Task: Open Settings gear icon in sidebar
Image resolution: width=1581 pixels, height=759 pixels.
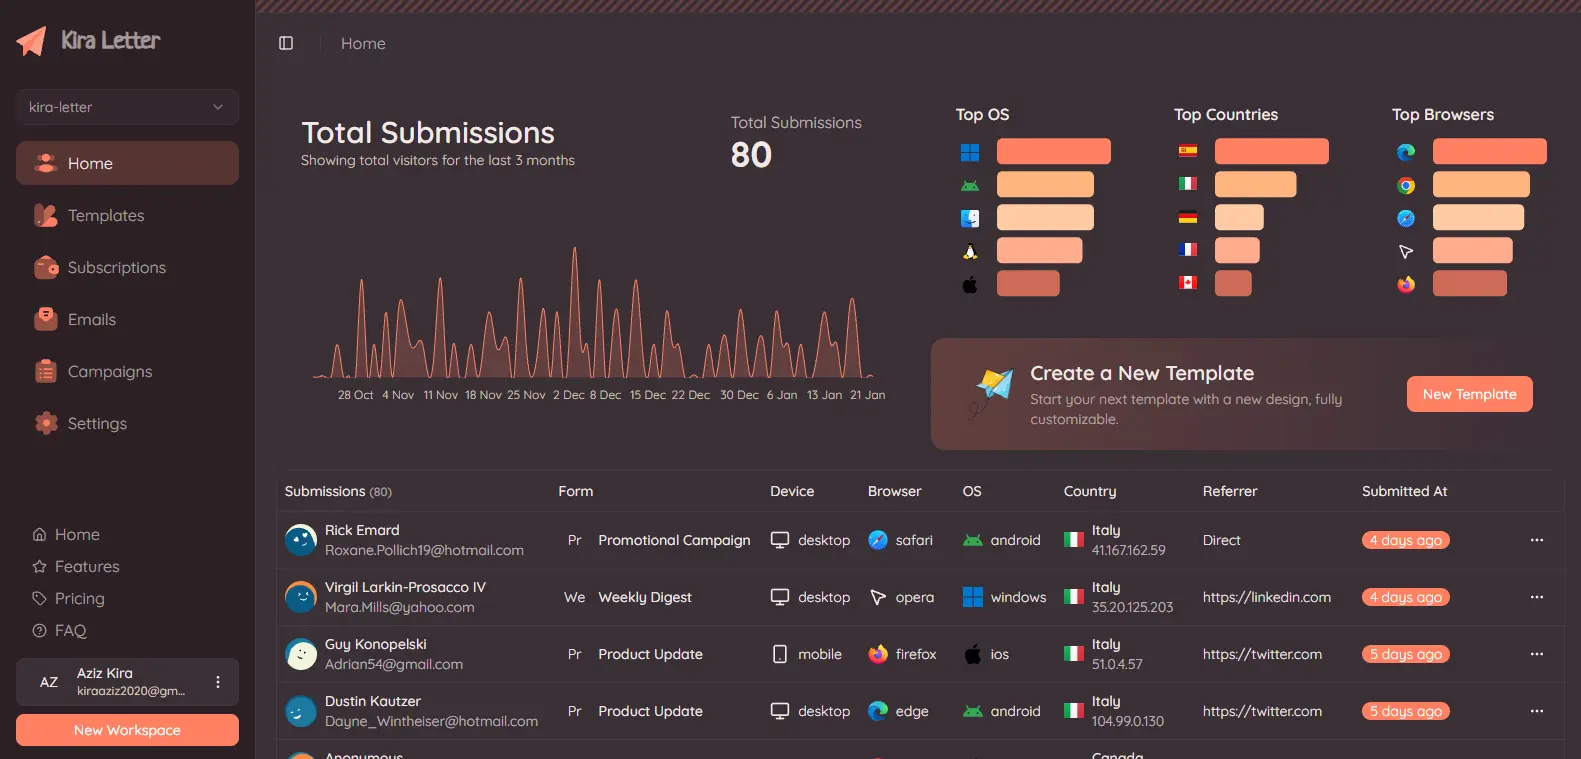Action: pos(46,423)
